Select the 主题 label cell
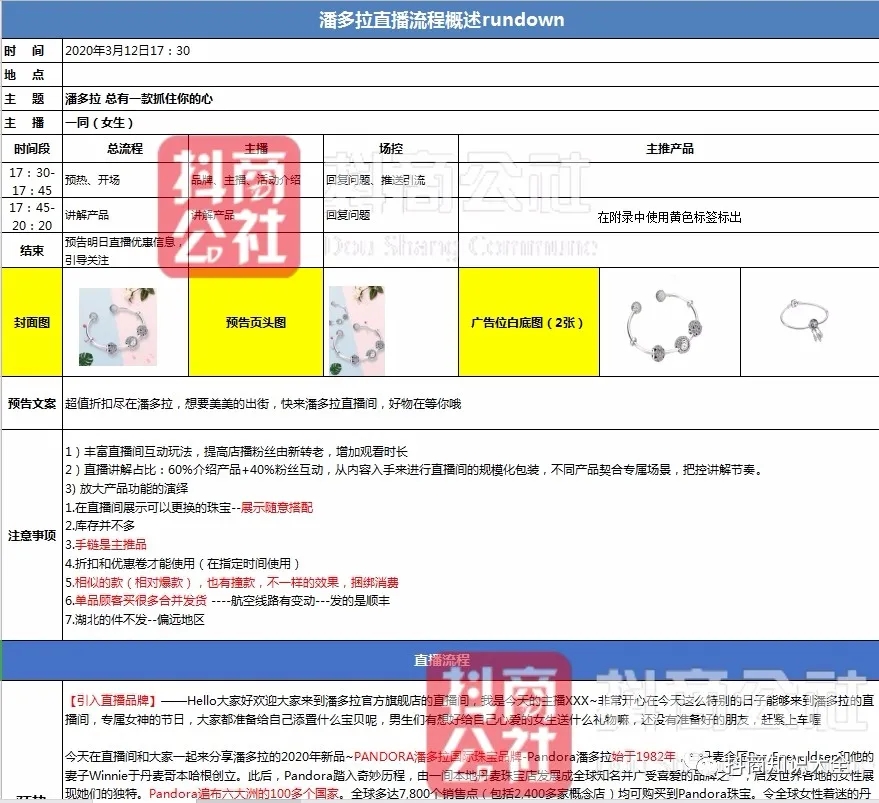The width and height of the screenshot is (879, 803). coord(32,99)
